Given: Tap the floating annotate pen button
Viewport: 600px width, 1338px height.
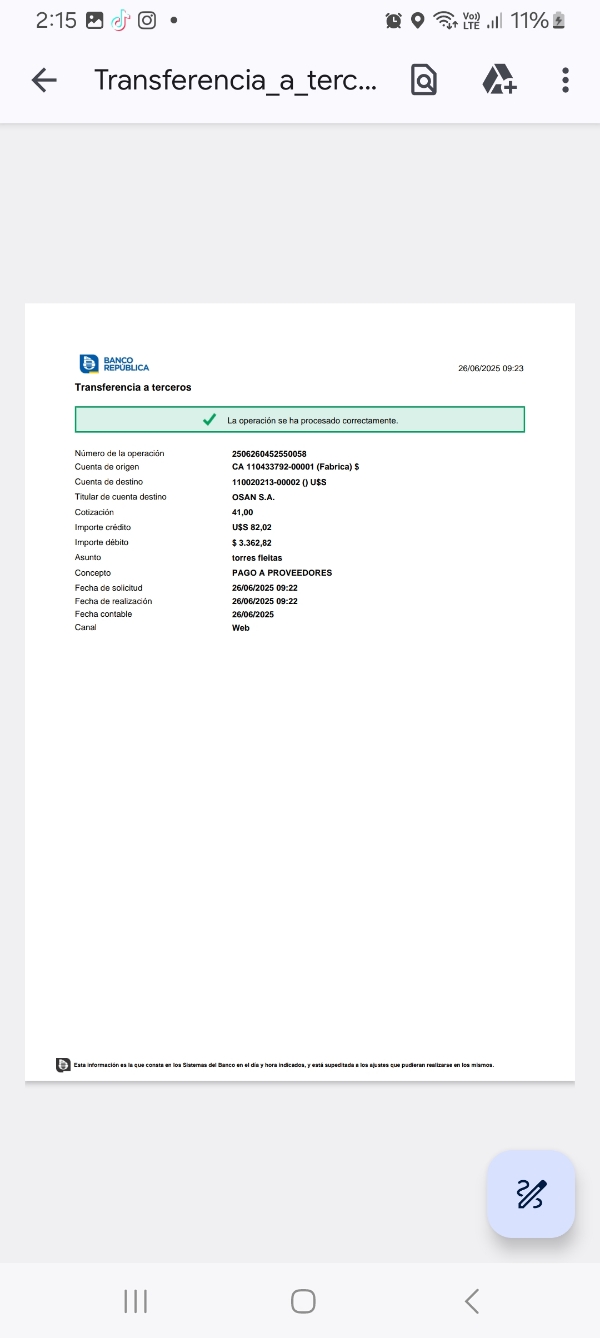Looking at the screenshot, I should (x=531, y=1194).
